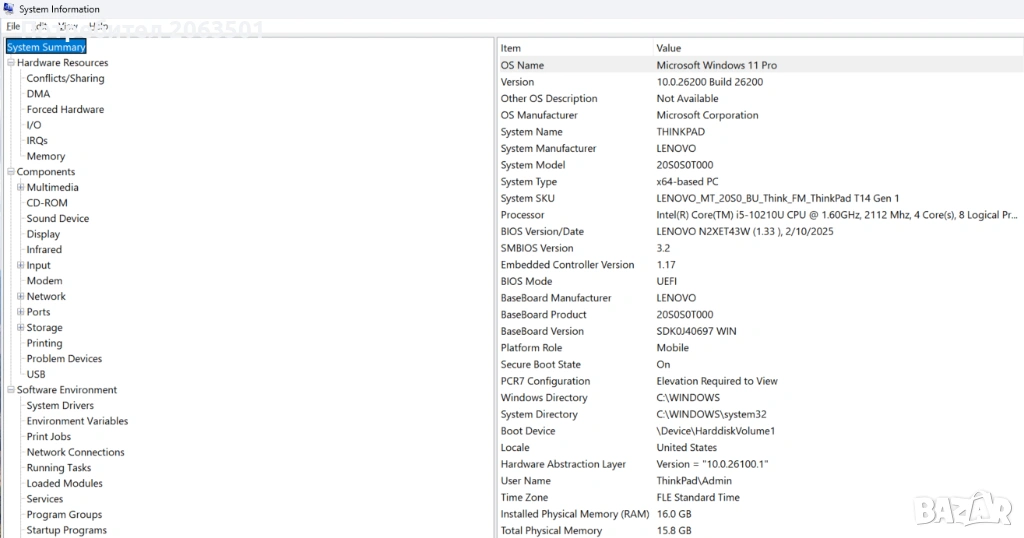This screenshot has height=538, width=1024.
Task: Expand the Network node under Components
Action: (21, 297)
